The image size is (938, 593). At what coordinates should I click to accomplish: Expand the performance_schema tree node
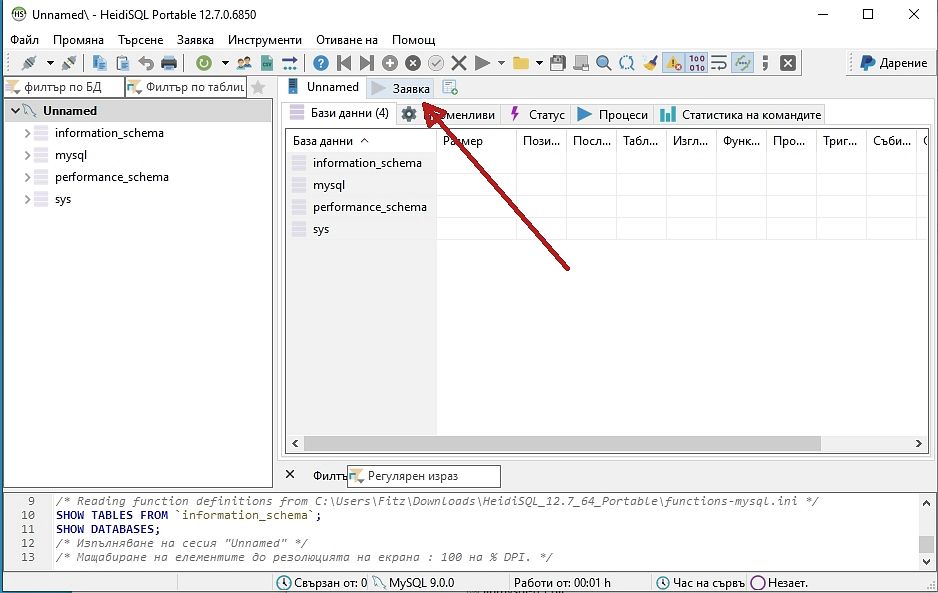click(x=27, y=177)
